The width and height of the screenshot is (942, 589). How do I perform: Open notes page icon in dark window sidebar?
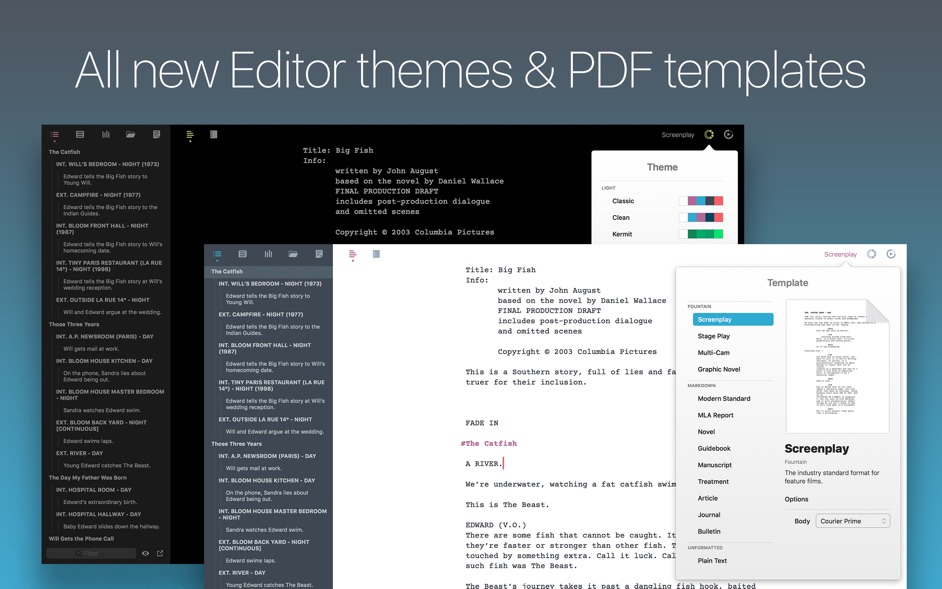pos(156,135)
